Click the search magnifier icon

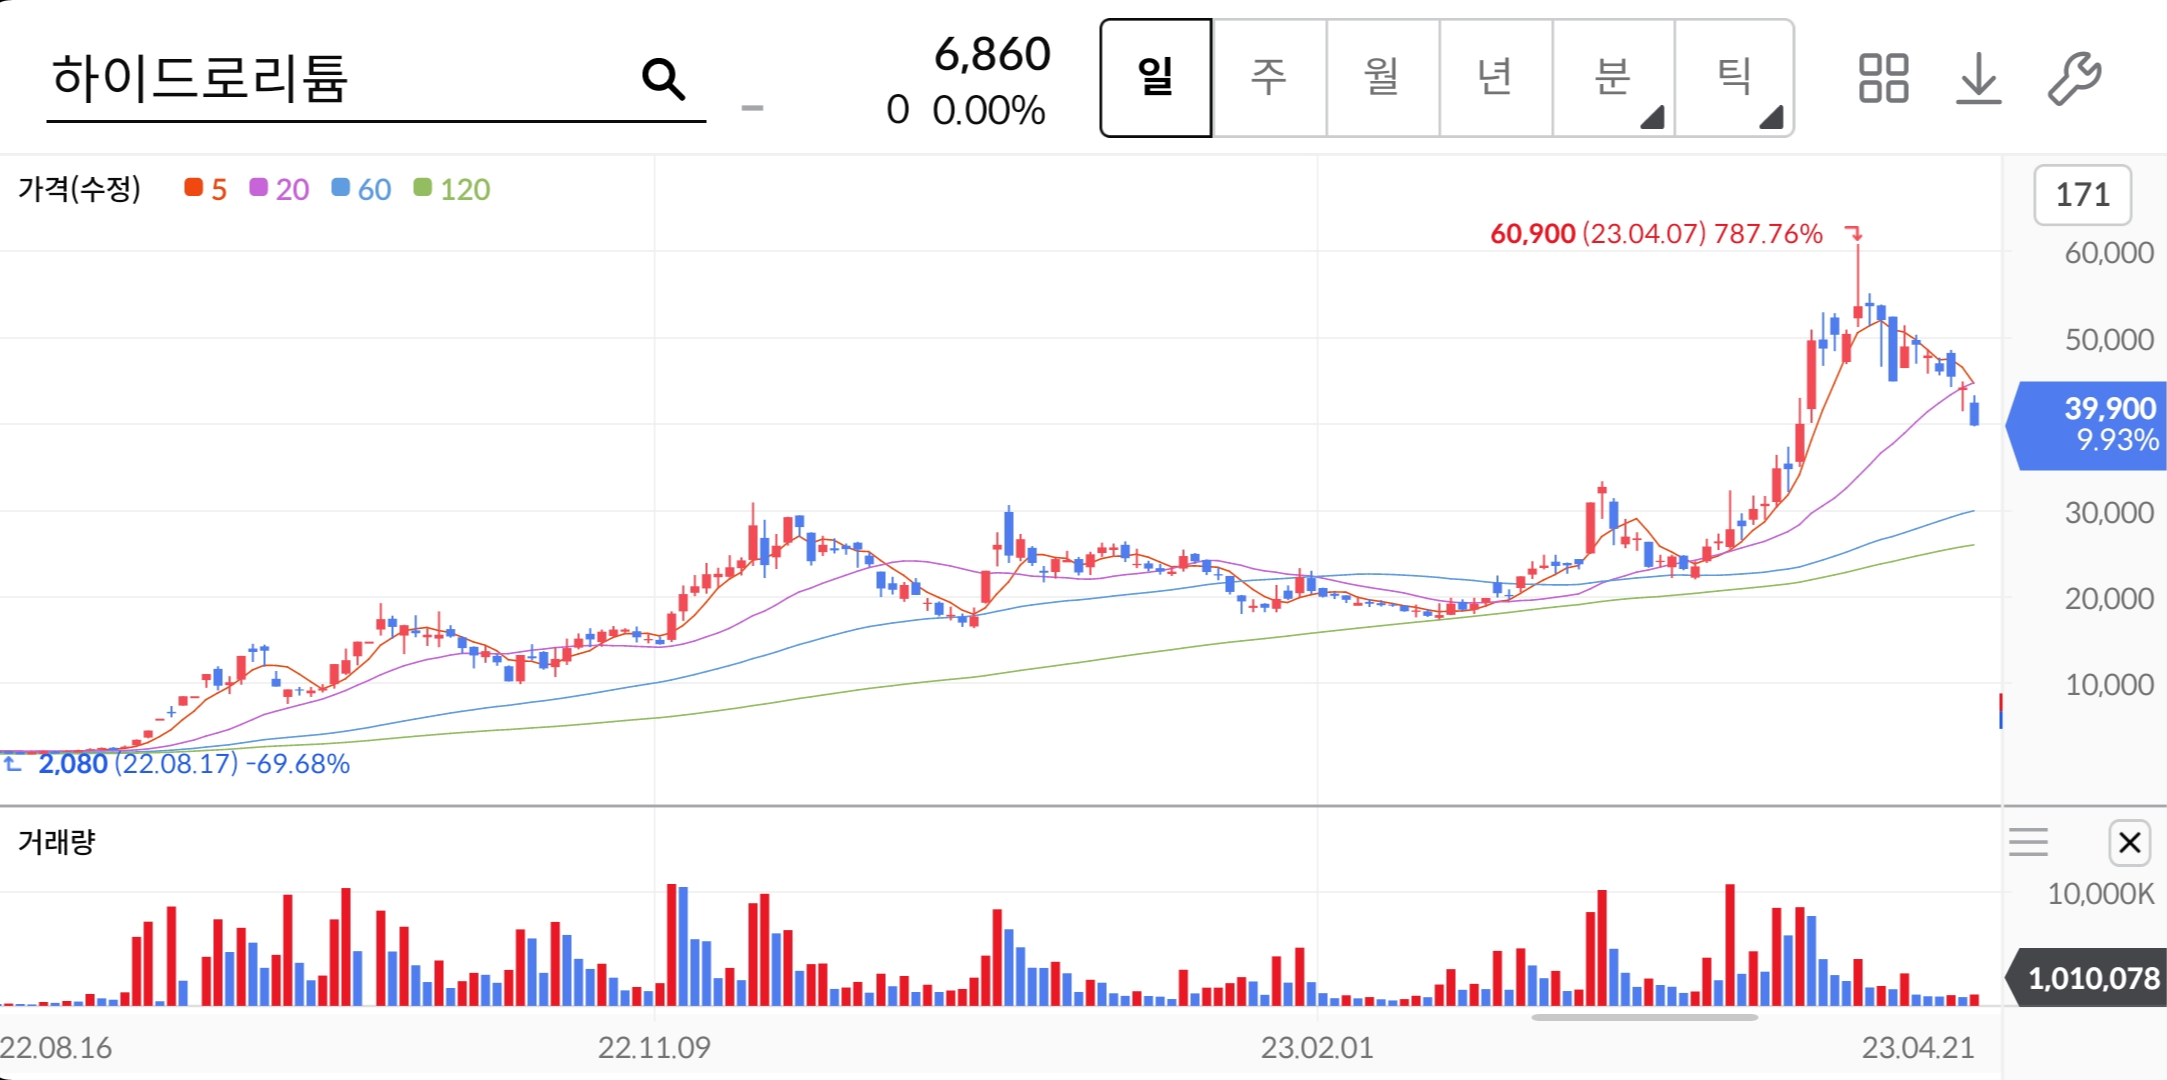[663, 79]
